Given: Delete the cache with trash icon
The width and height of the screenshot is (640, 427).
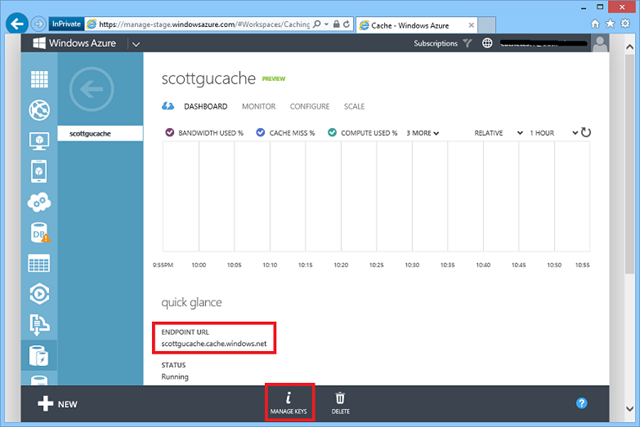Looking at the screenshot, I should [x=340, y=403].
